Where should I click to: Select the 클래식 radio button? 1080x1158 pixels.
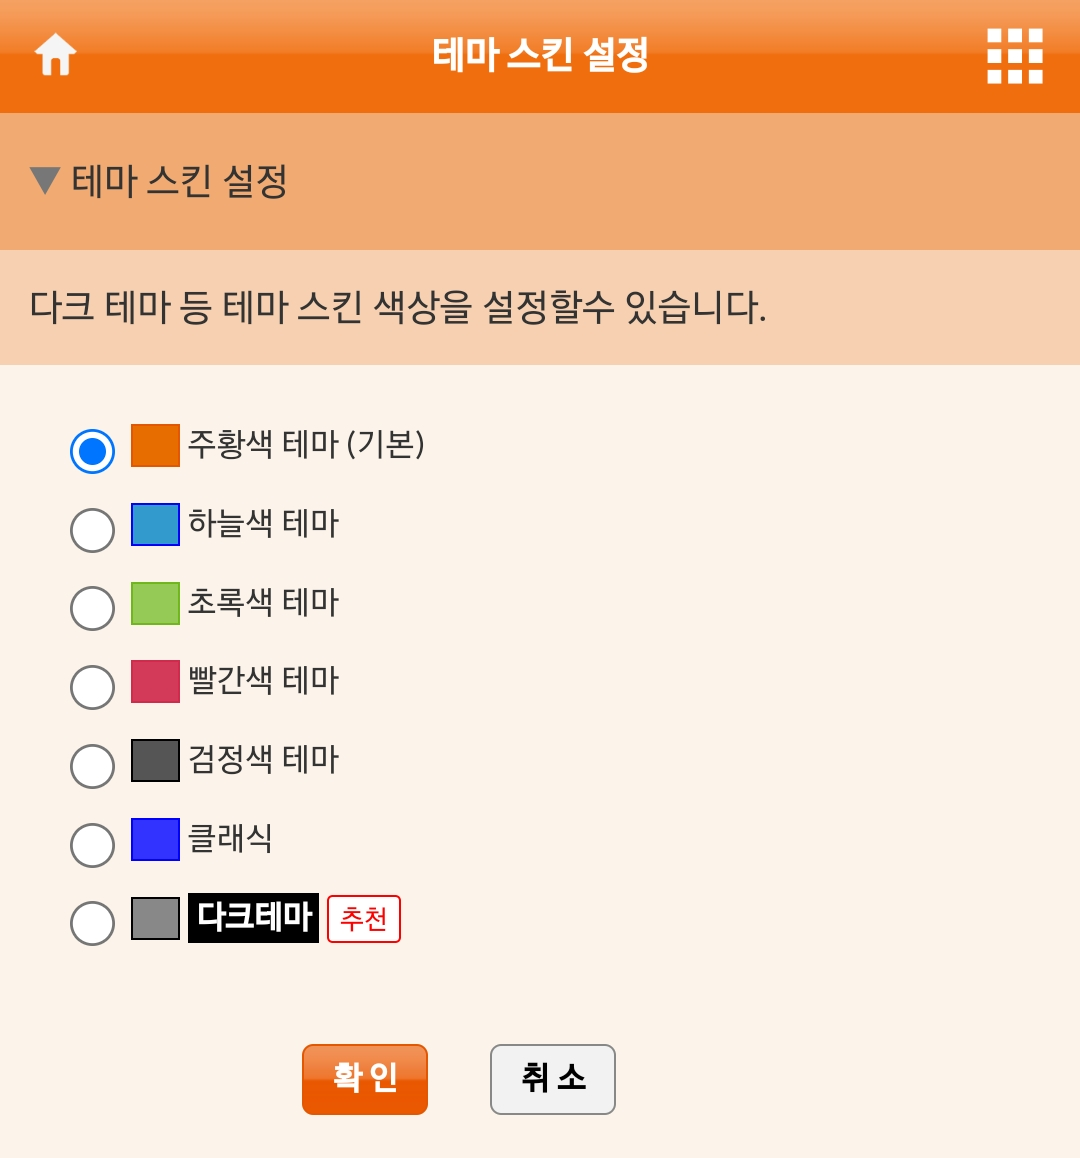coord(92,845)
